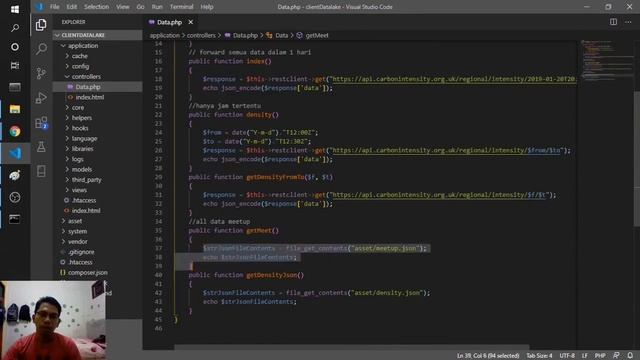Collapse the application folder
Image resolution: width=640 pixels, height=360 pixels.
point(98,46)
